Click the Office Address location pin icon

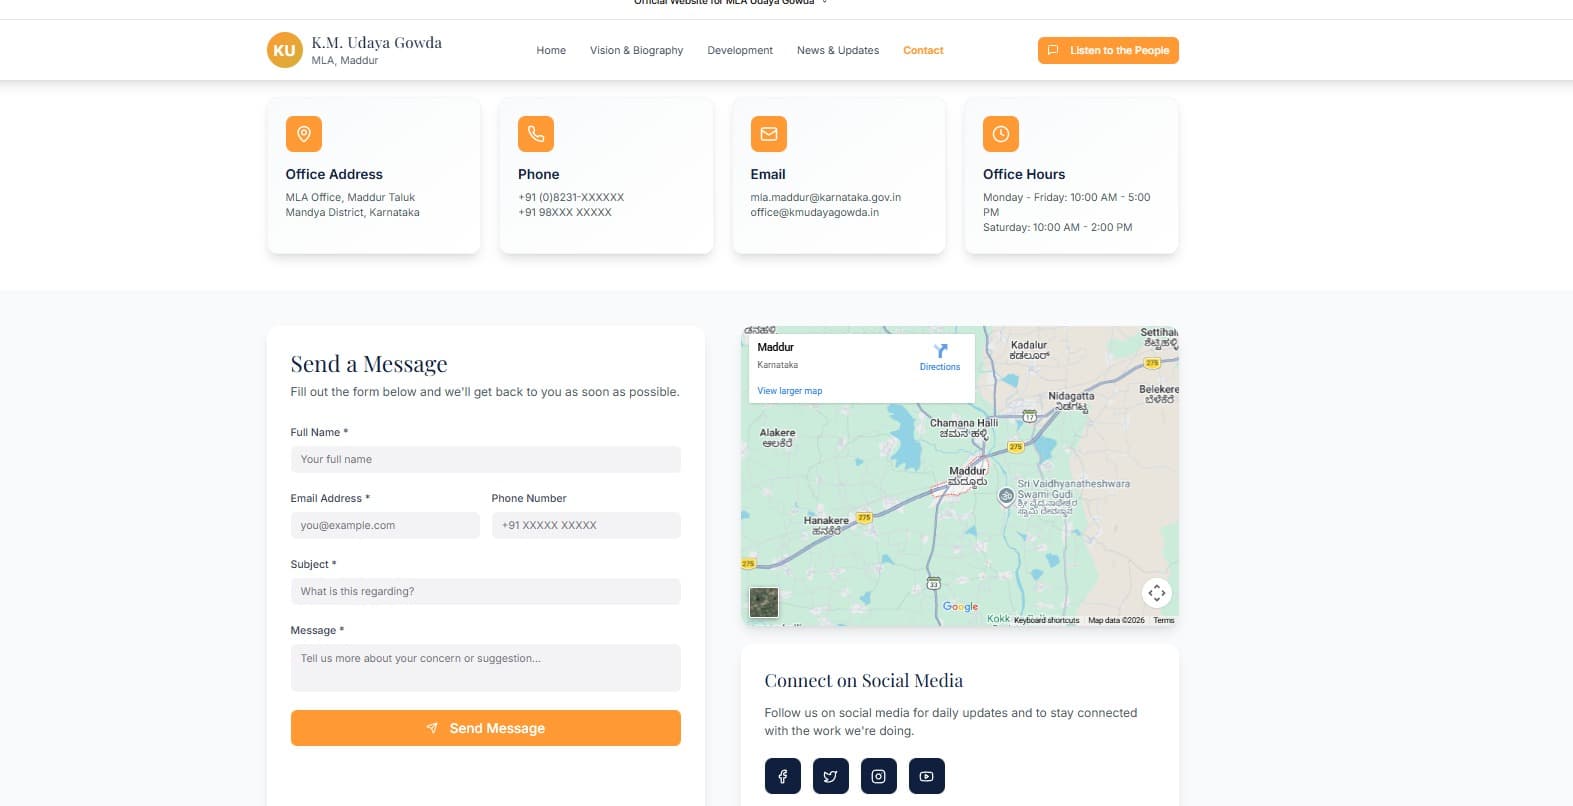[304, 134]
